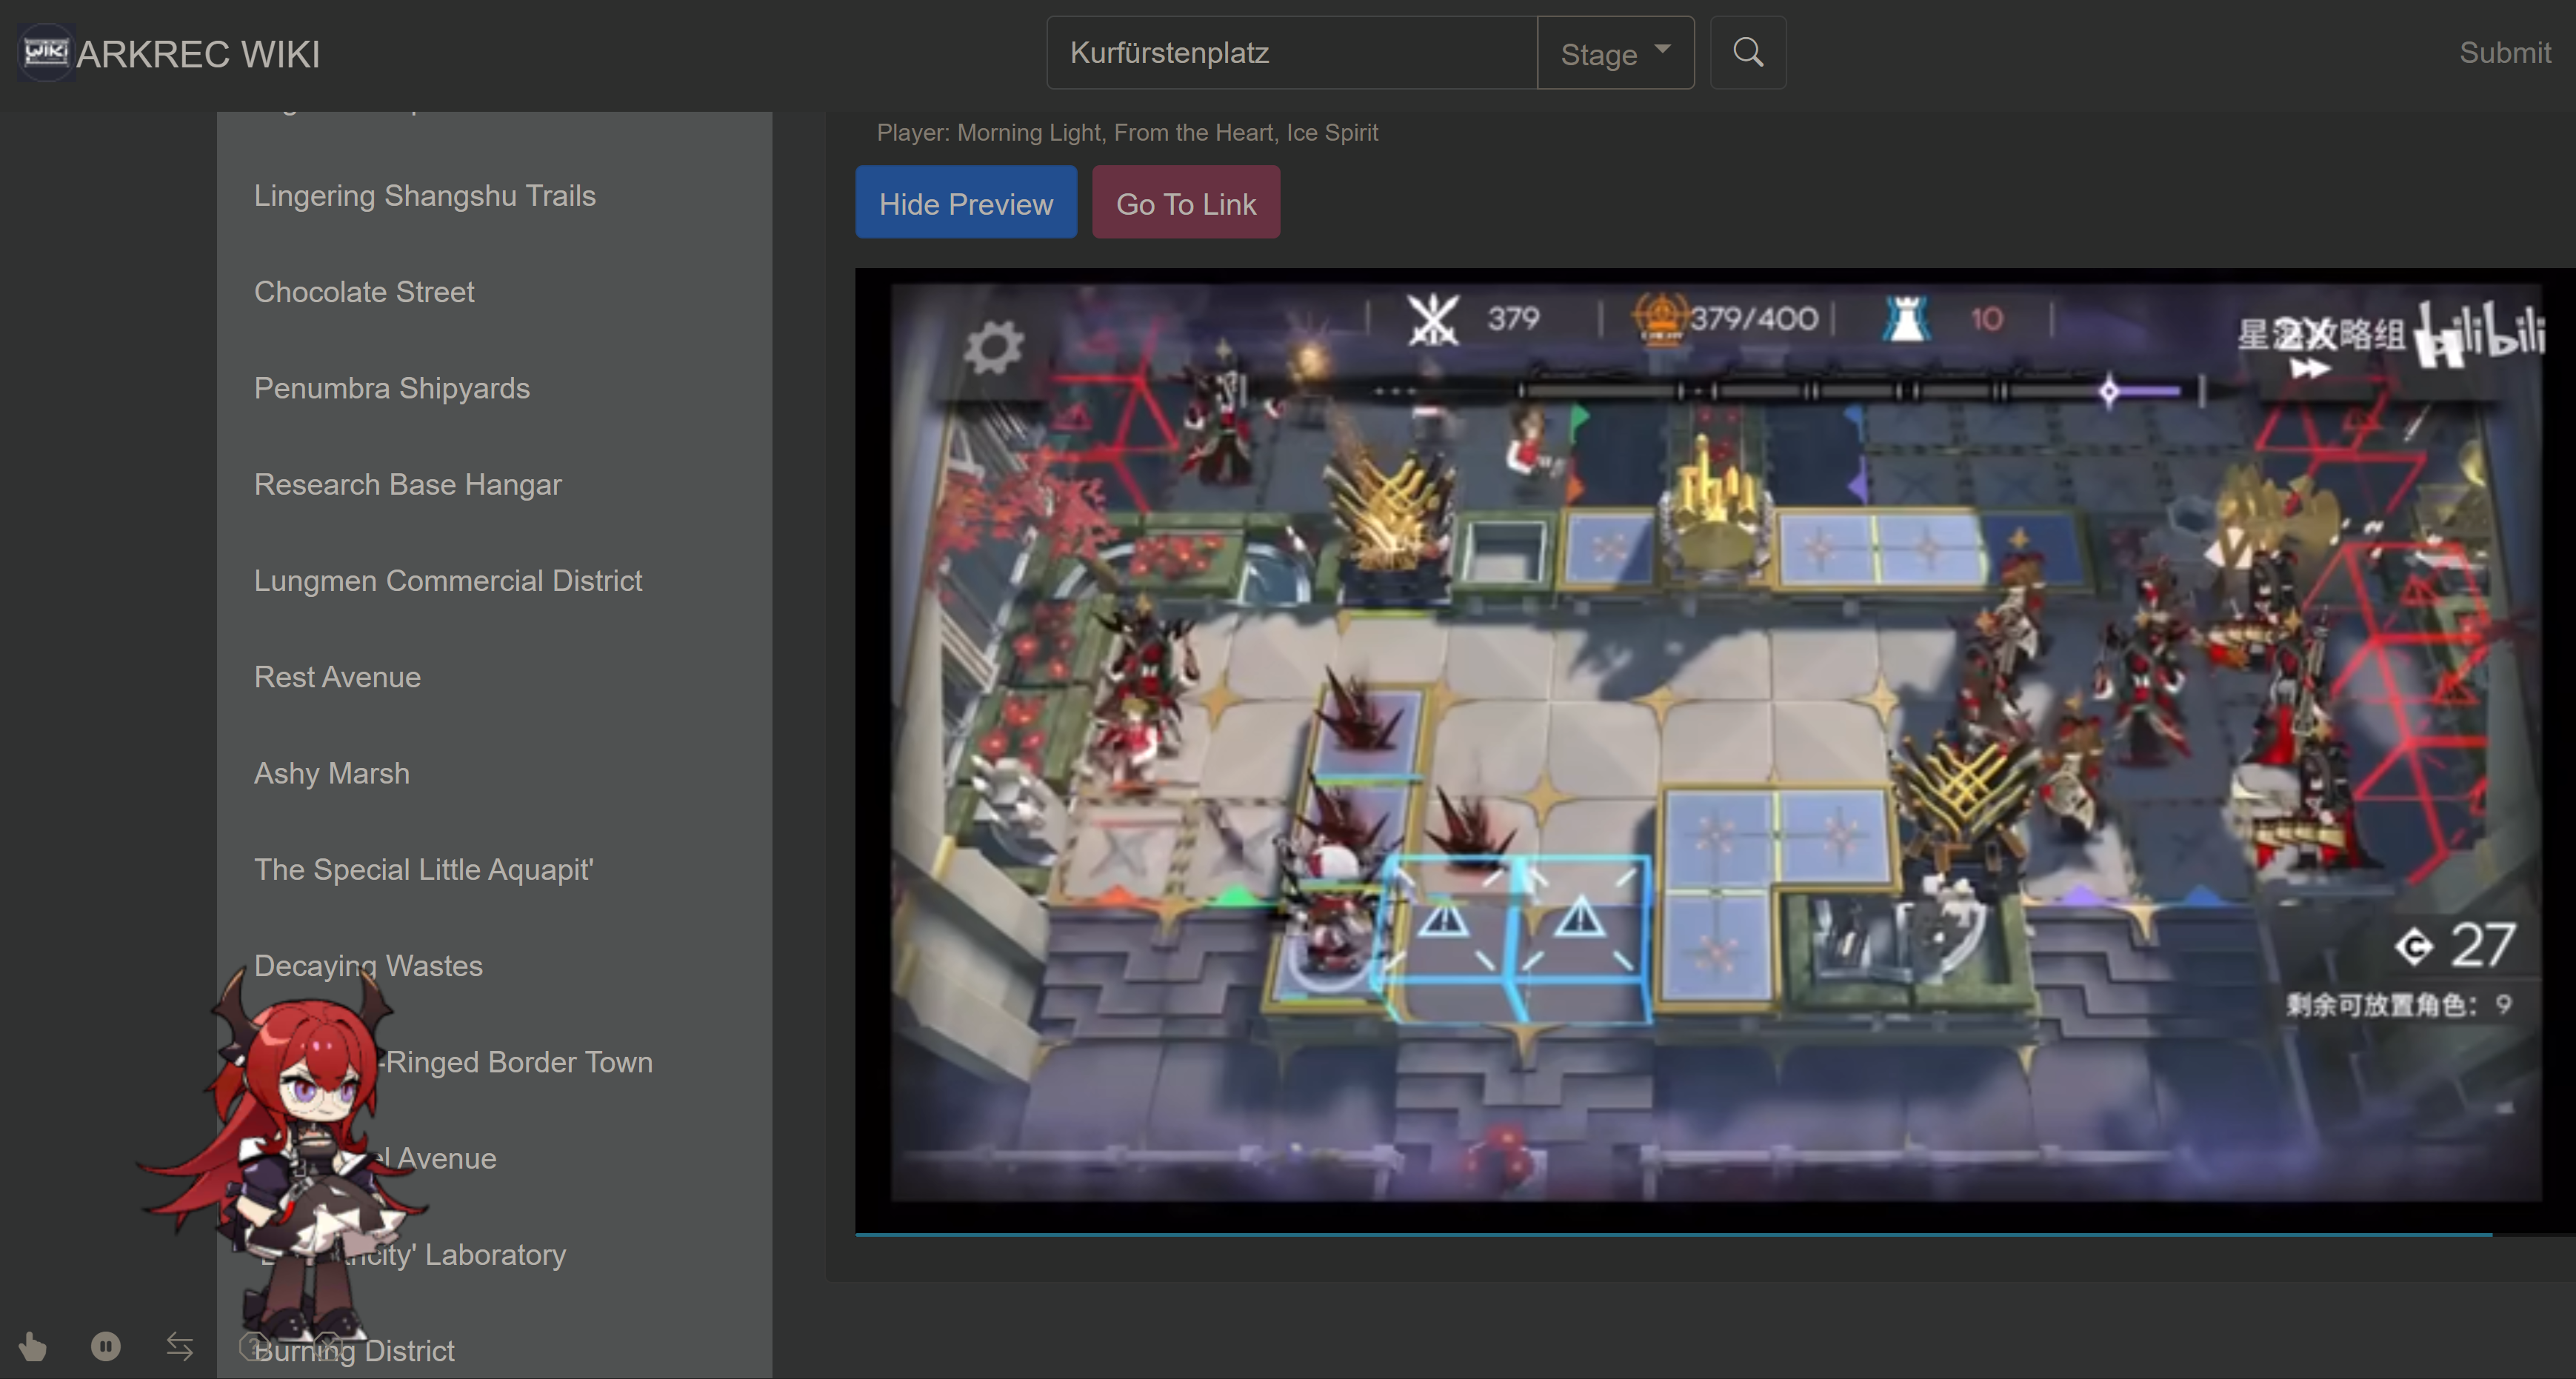Click the swap arrows widget icon
The width and height of the screenshot is (2576, 1379).
click(x=179, y=1346)
